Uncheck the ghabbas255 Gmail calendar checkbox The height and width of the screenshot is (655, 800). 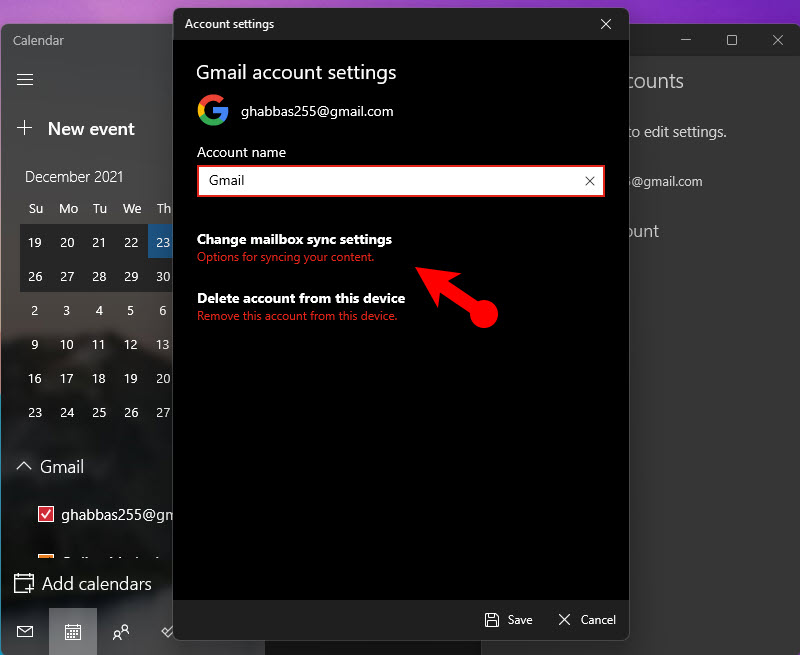46,514
